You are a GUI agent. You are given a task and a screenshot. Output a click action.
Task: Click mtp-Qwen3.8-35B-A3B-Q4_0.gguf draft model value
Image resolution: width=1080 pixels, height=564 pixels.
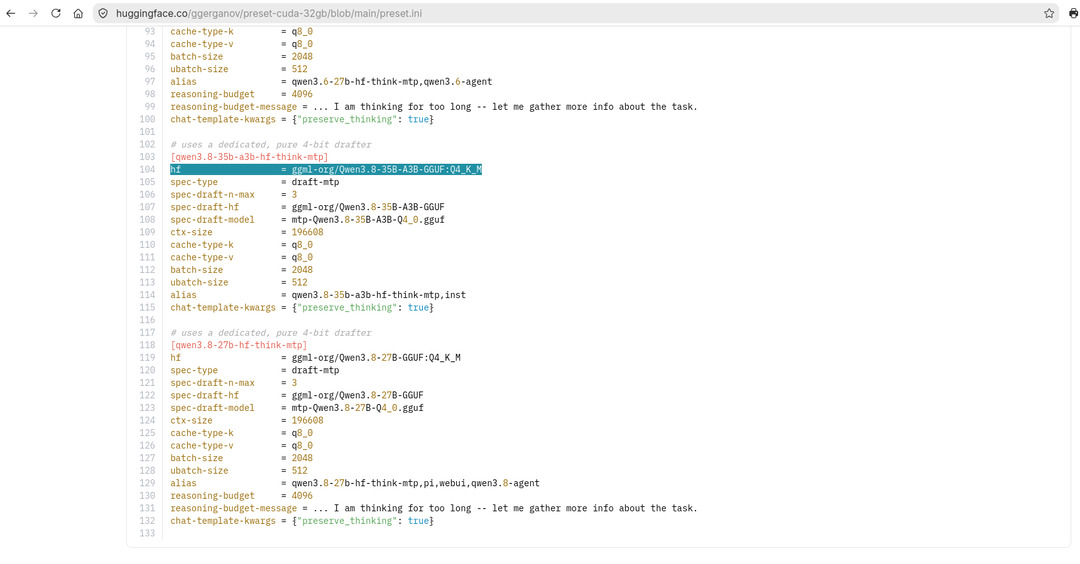click(368, 220)
